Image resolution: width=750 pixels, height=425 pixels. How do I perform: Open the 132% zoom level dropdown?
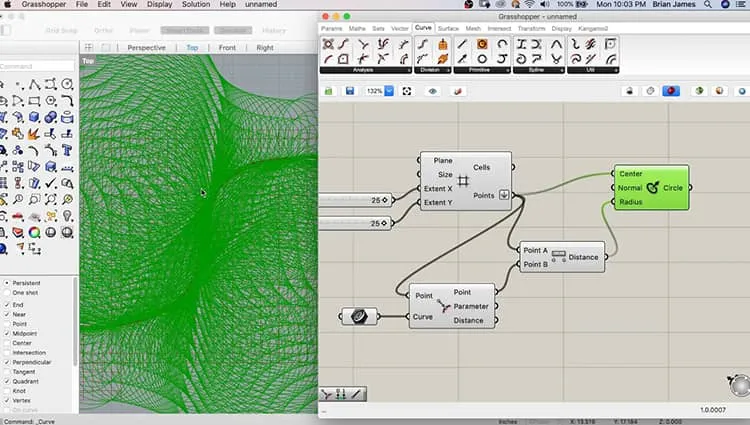389,91
